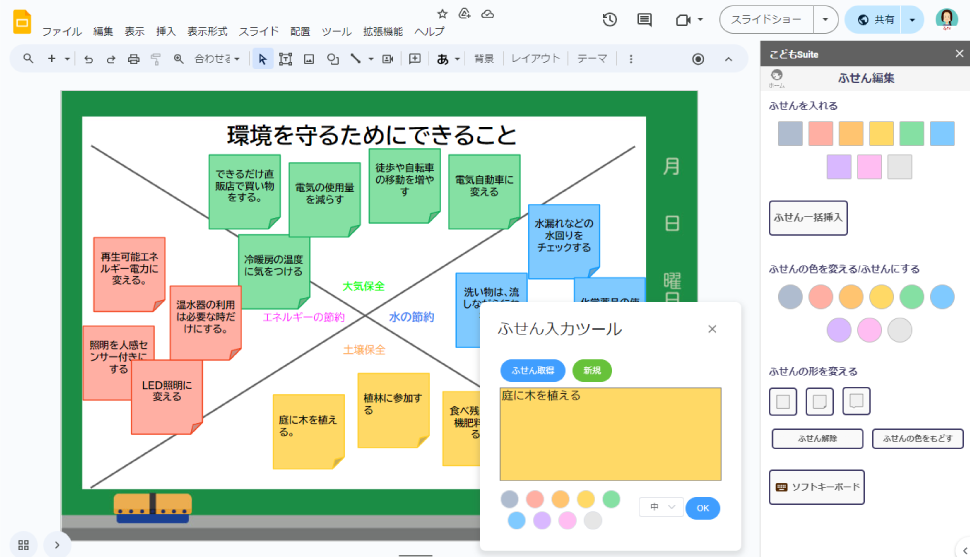This screenshot has width=970, height=557.
Task: Click the insert image toolbar icon
Action: [309, 59]
